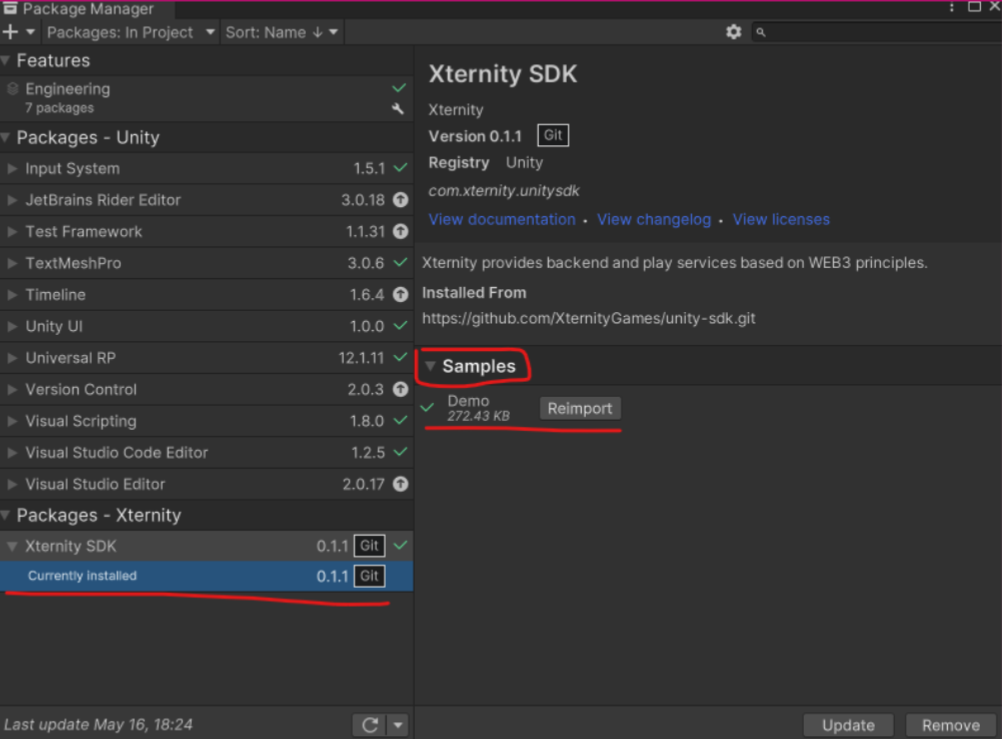Image resolution: width=1002 pixels, height=739 pixels.
Task: Click the Timeline update available icon
Action: pyautogui.click(x=400, y=295)
